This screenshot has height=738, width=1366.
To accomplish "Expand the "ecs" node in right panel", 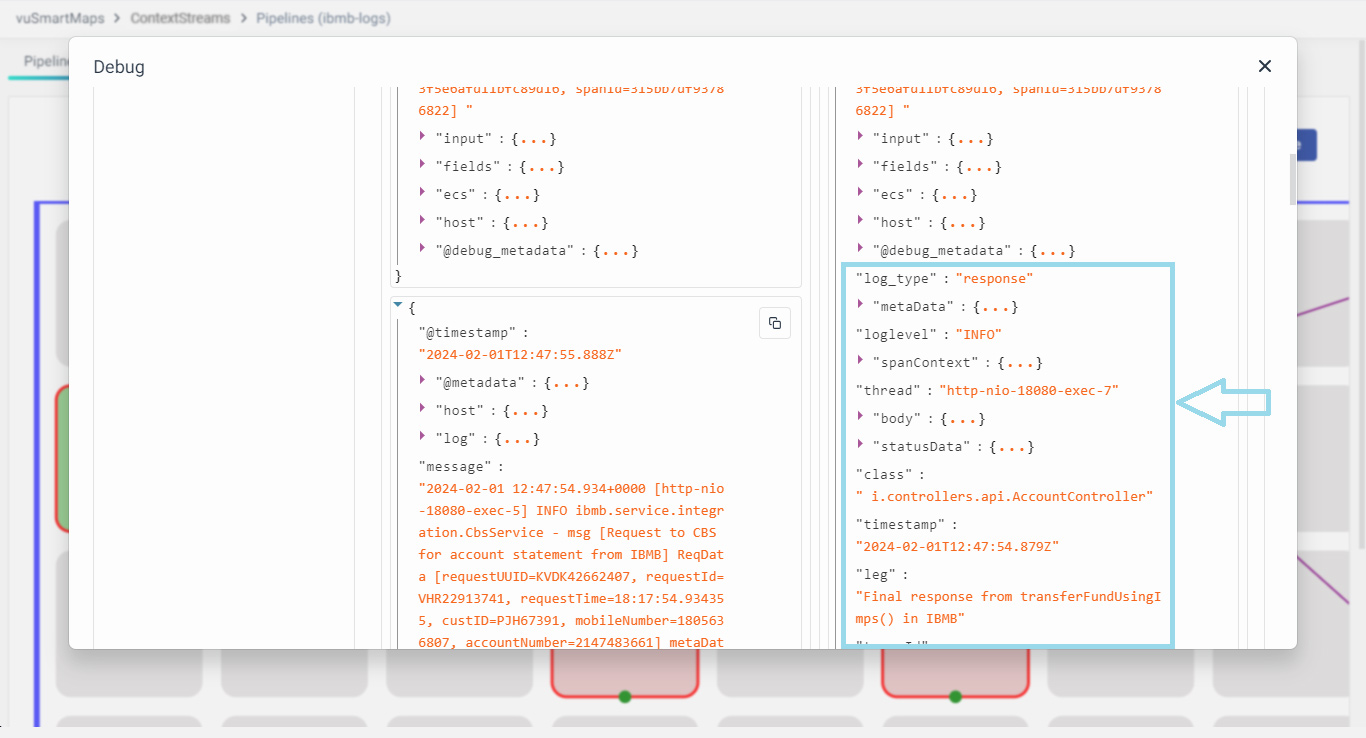I will tap(861, 193).
